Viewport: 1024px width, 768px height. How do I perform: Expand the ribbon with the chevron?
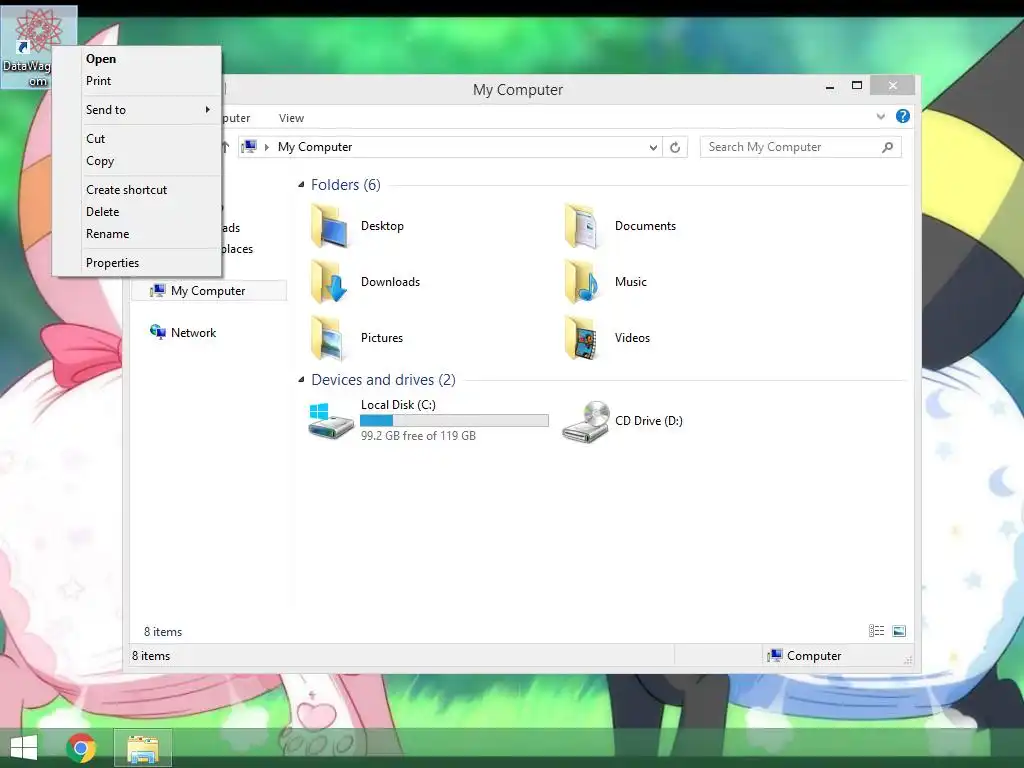coord(880,116)
